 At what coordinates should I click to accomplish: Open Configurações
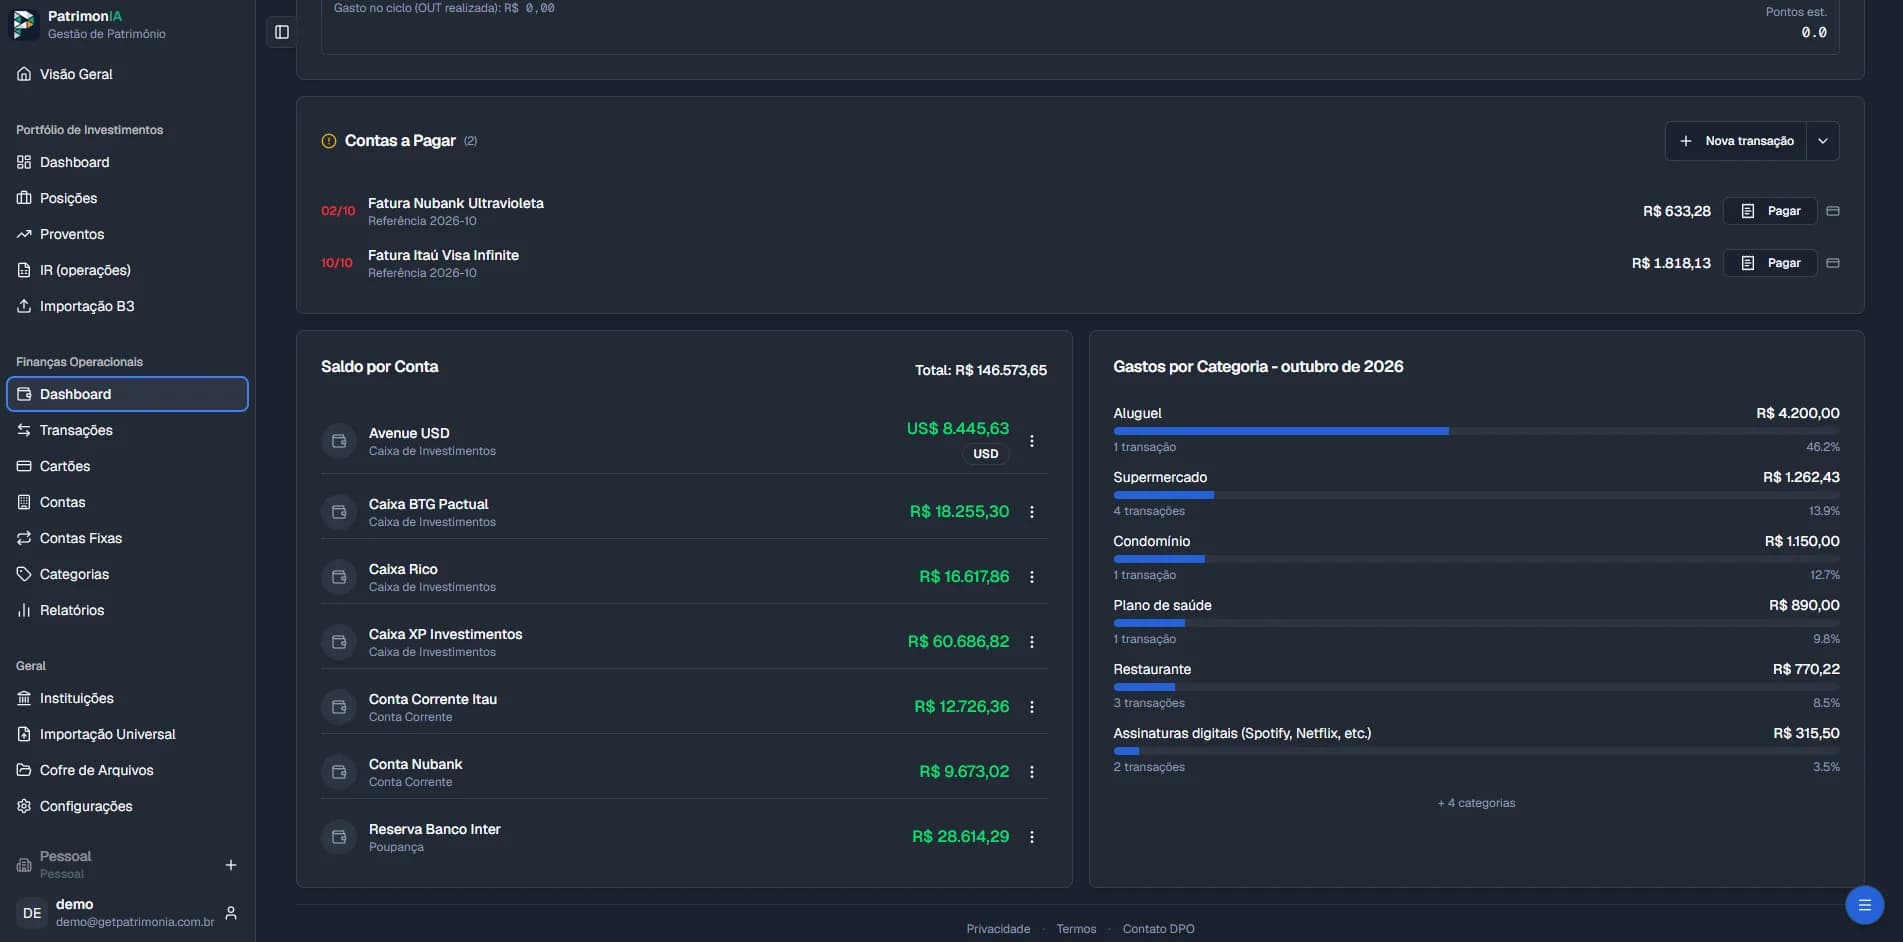[127, 806]
